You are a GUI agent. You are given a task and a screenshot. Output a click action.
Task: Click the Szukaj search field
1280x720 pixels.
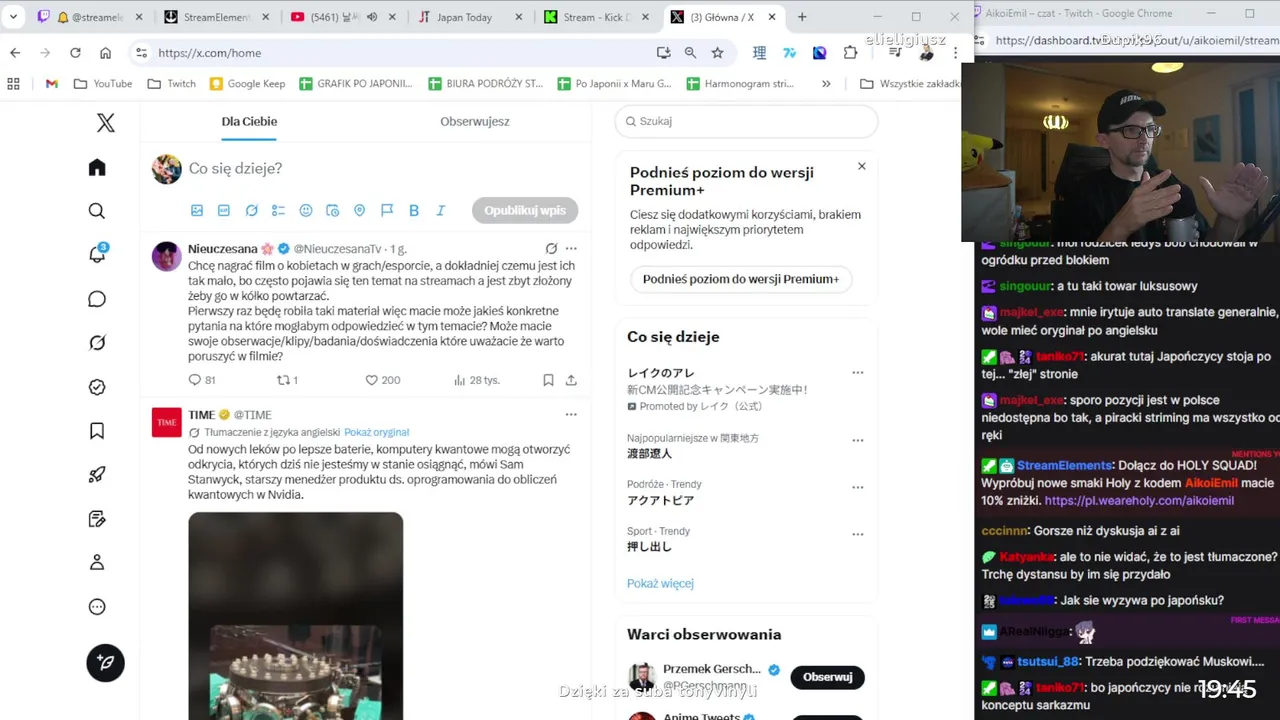[746, 121]
